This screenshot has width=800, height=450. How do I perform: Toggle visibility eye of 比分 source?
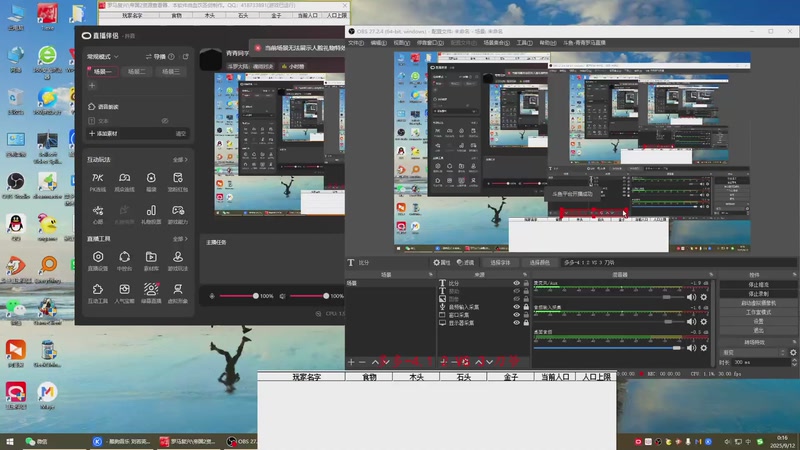tap(516, 283)
